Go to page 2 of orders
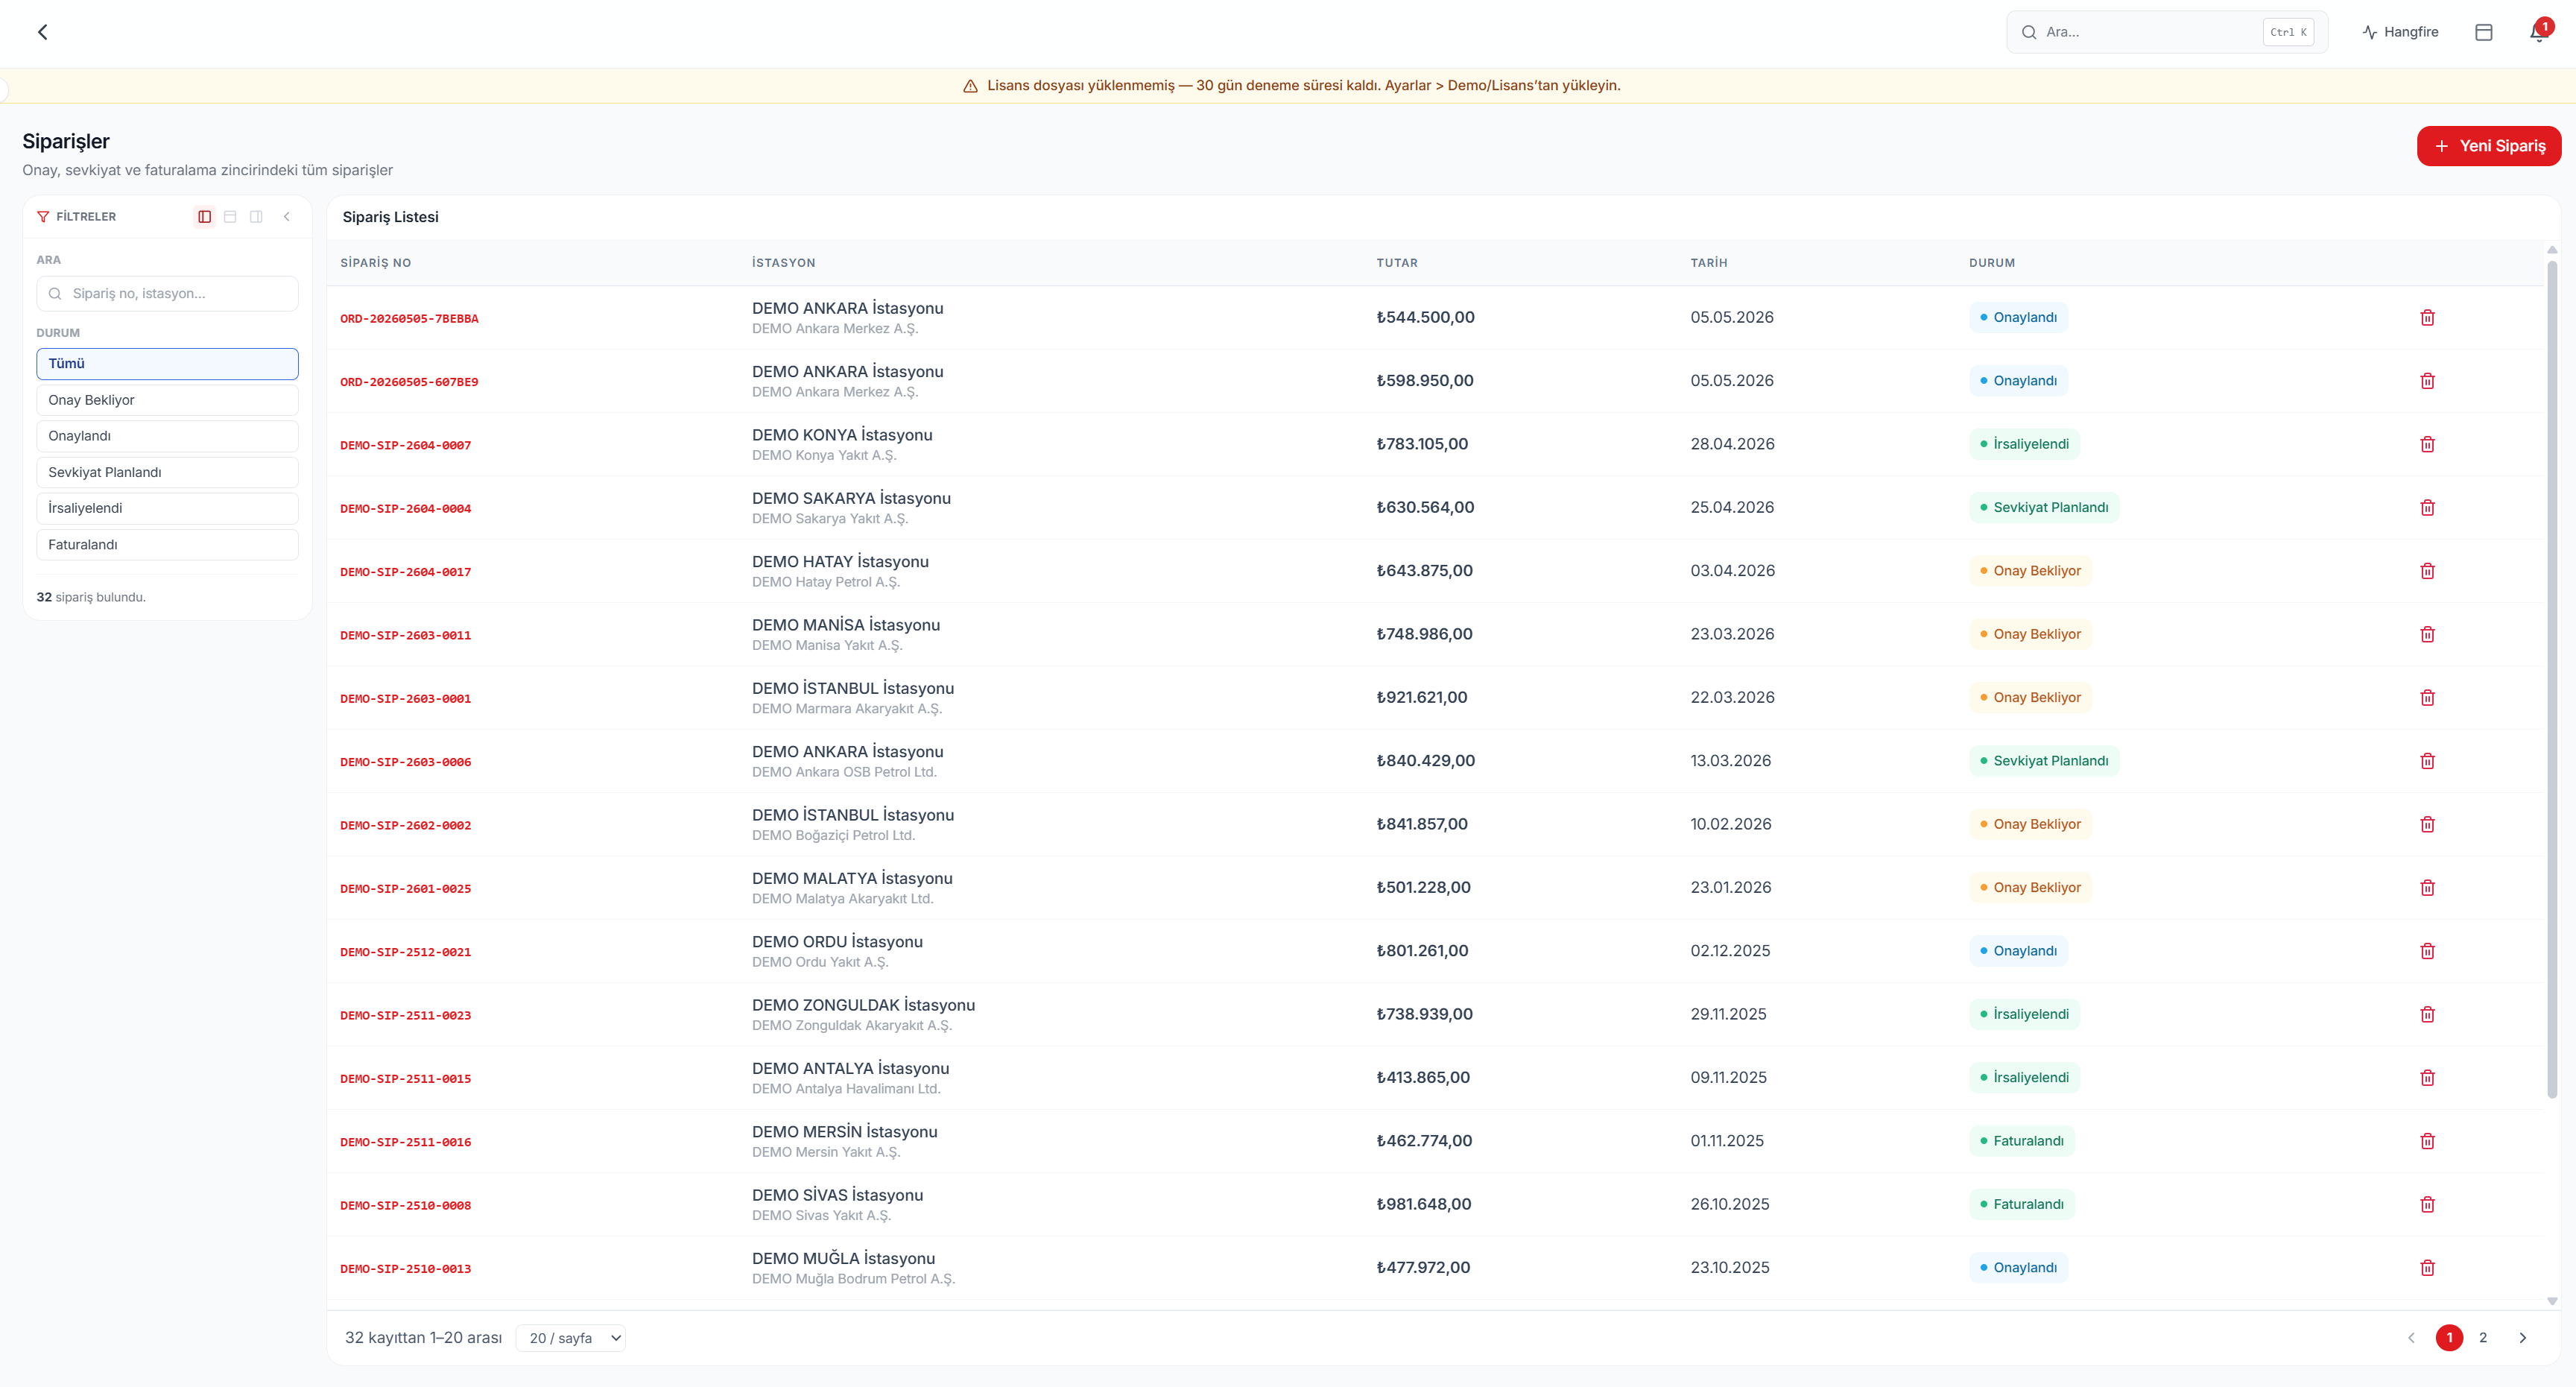 click(2483, 1338)
